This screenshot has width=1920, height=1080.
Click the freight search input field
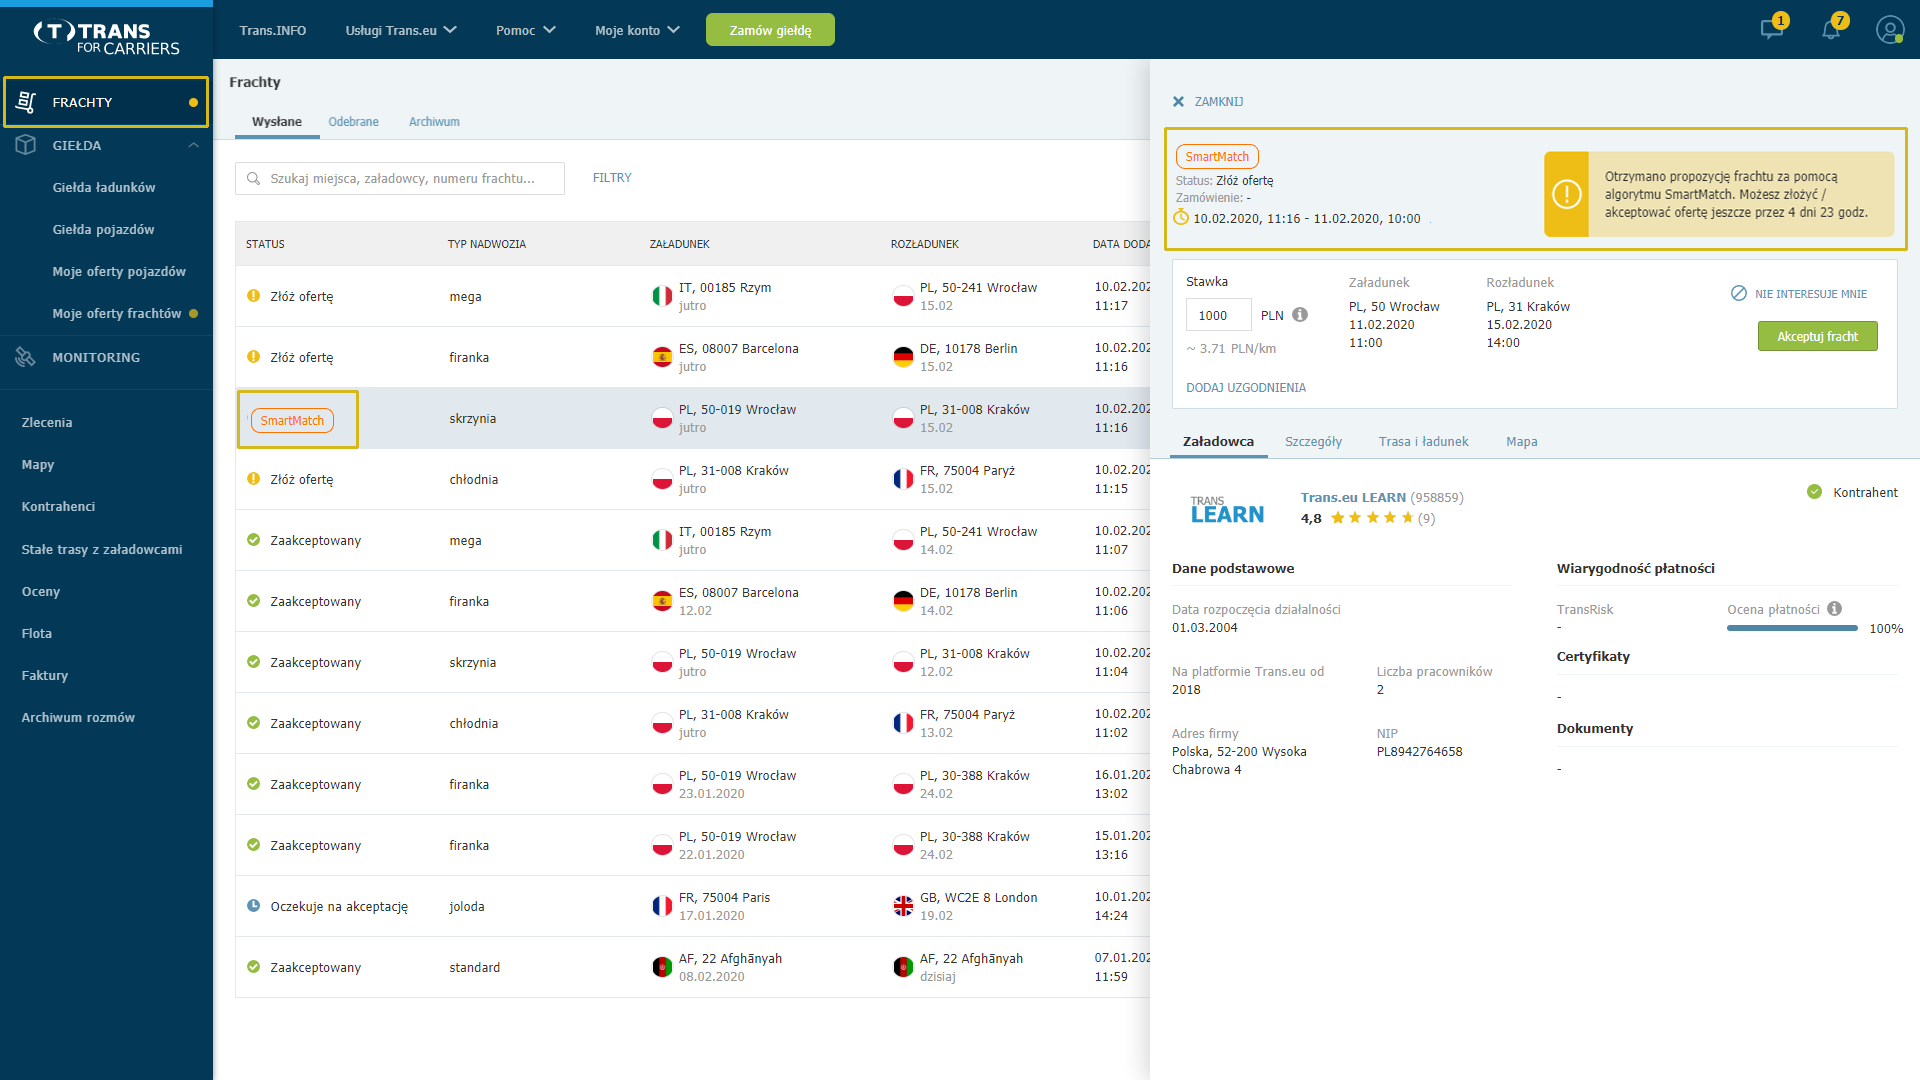coord(400,178)
